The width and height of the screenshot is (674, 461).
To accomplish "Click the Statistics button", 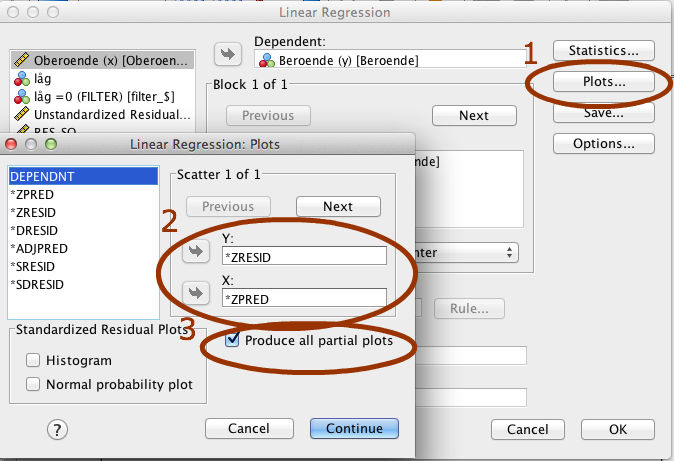I will tap(603, 50).
